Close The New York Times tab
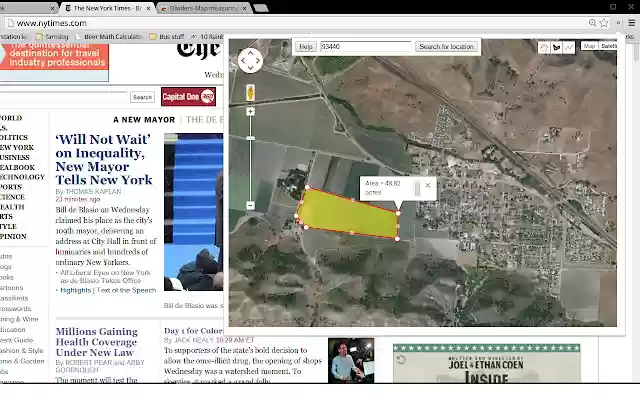Viewport: 640px width, 400px height. point(148,8)
